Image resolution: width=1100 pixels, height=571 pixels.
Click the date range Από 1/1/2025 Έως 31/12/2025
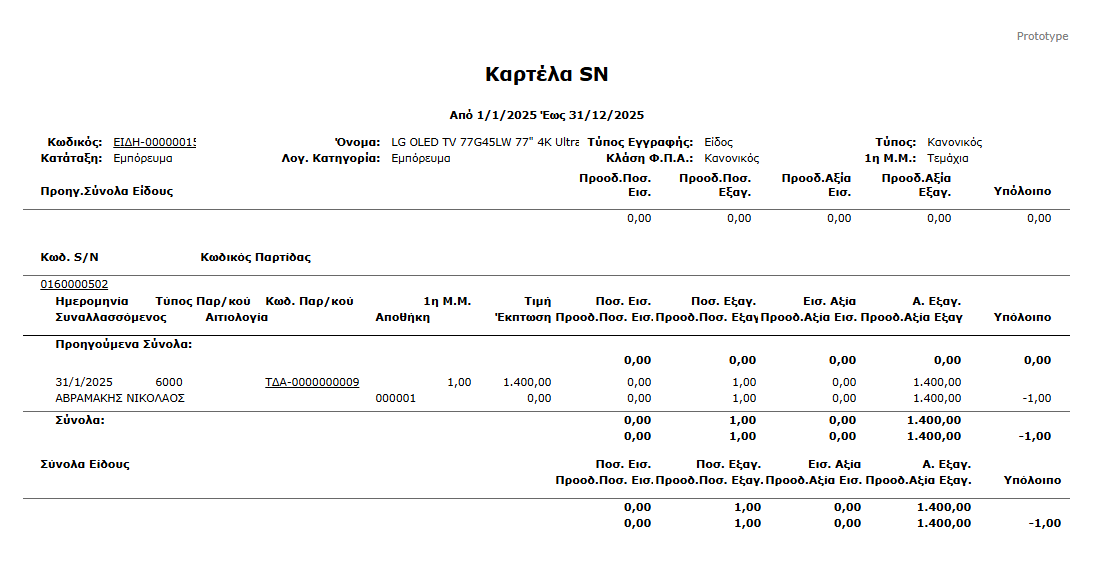coord(546,115)
